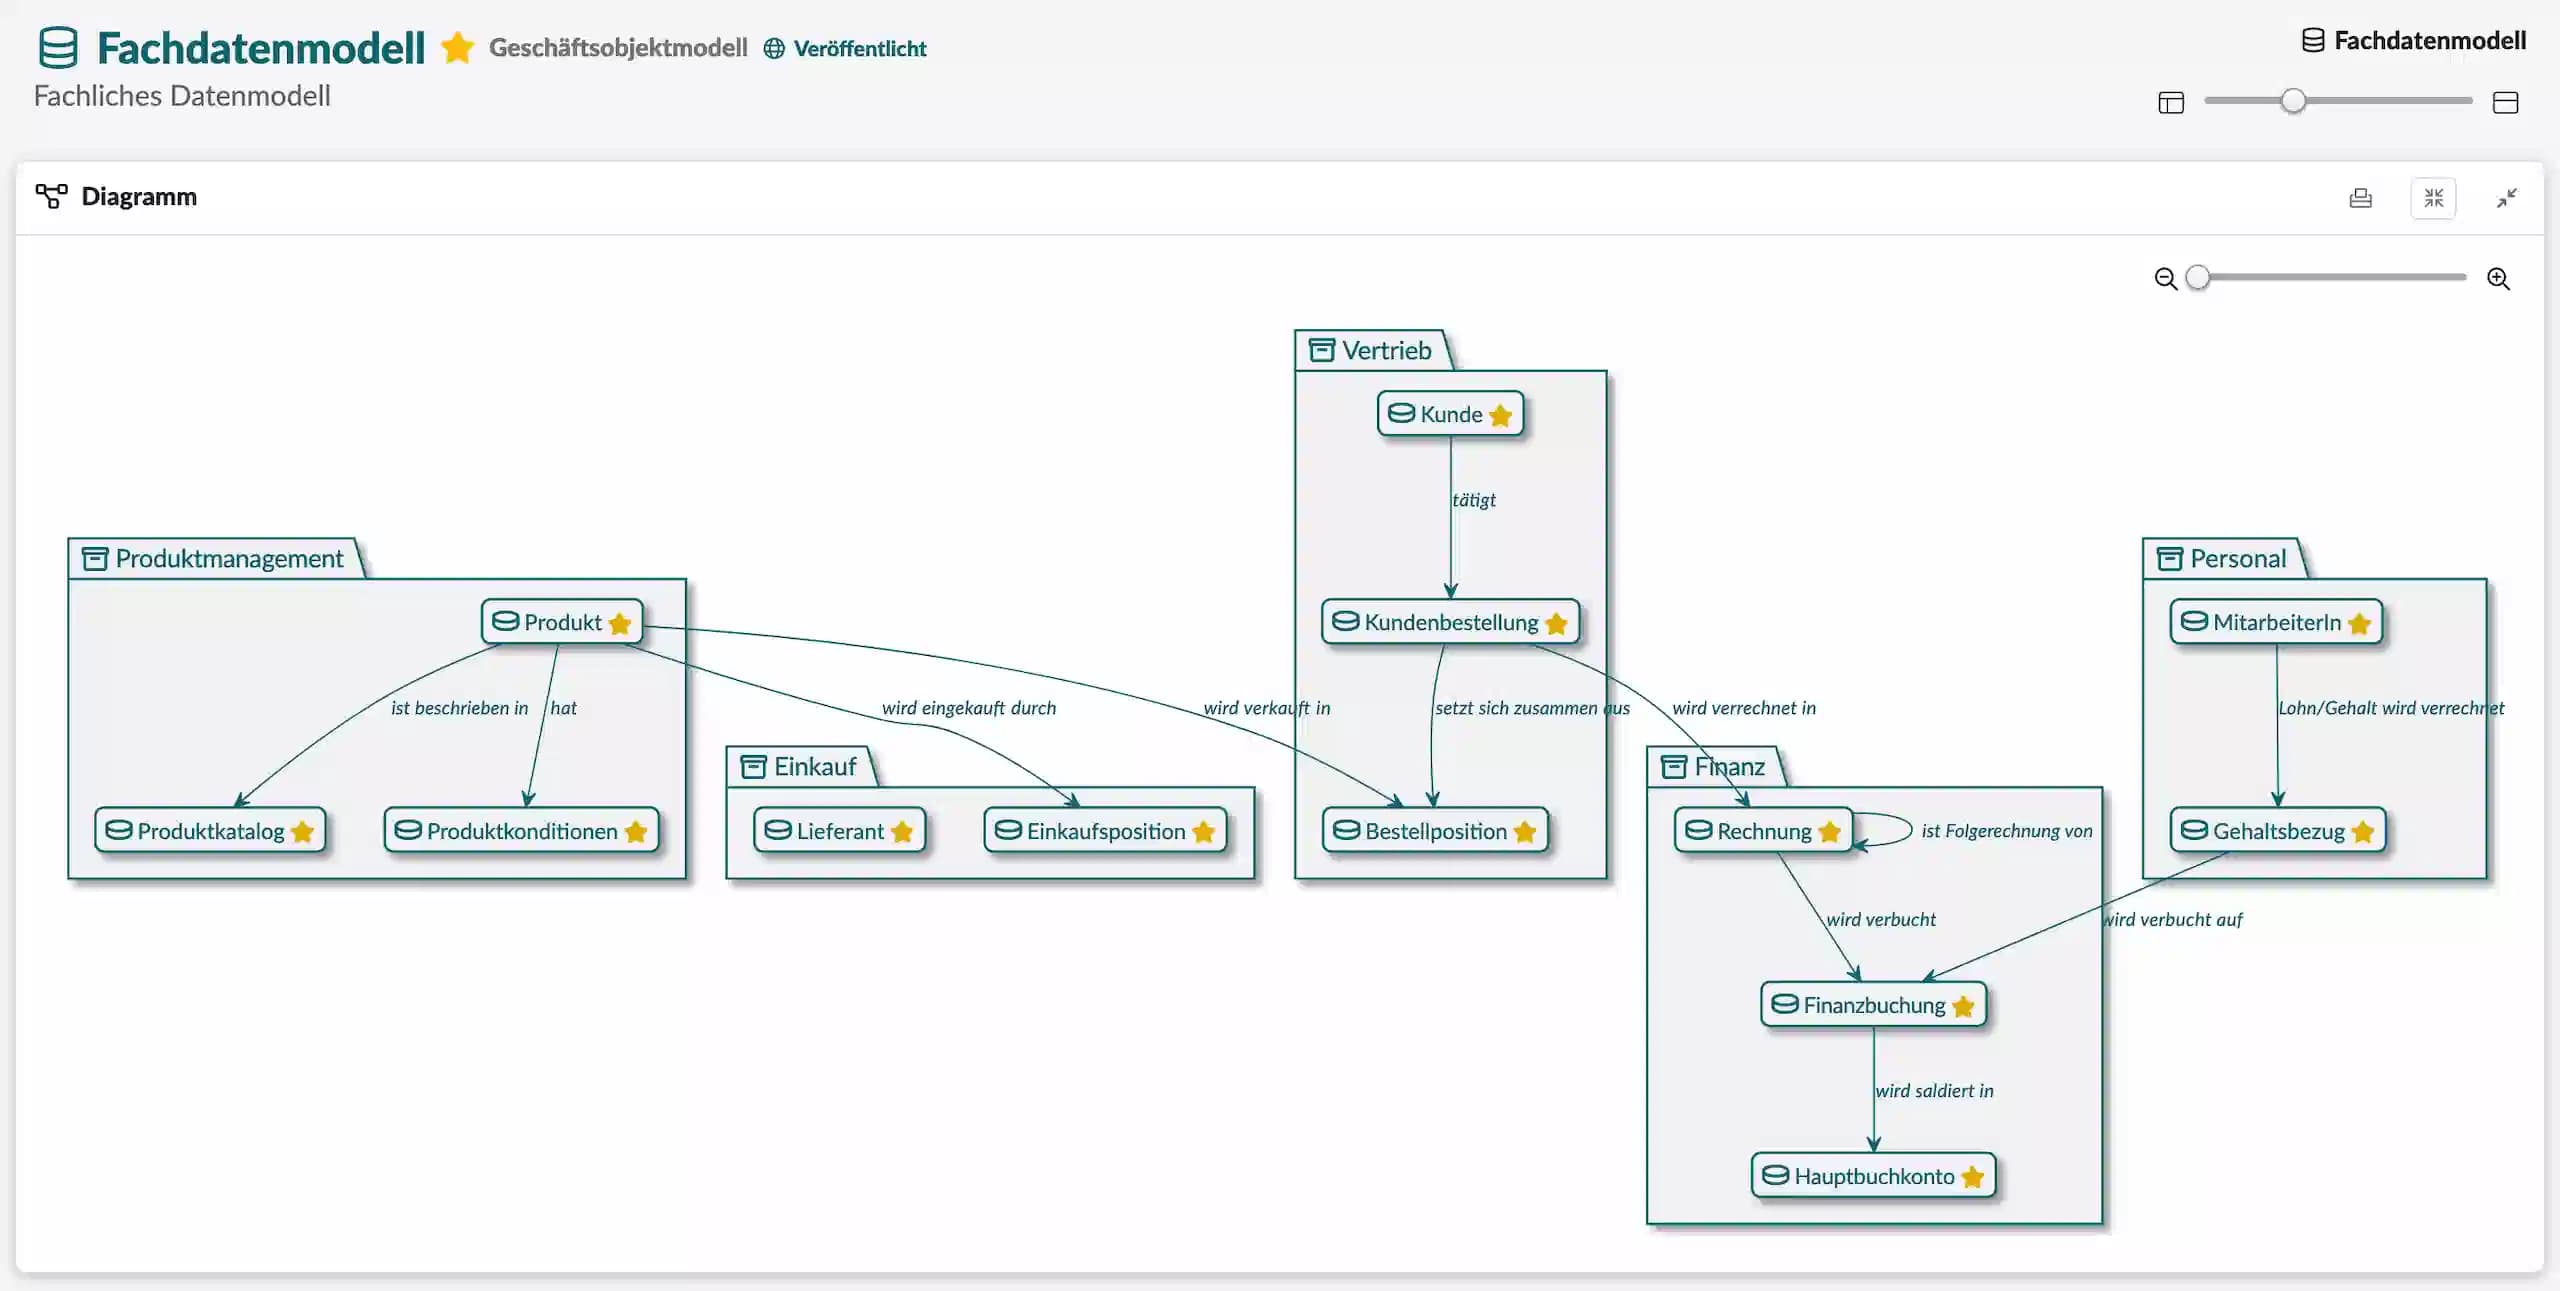Click the 'wird eingekauft durch' relation label
2560x1291 pixels.
968,708
